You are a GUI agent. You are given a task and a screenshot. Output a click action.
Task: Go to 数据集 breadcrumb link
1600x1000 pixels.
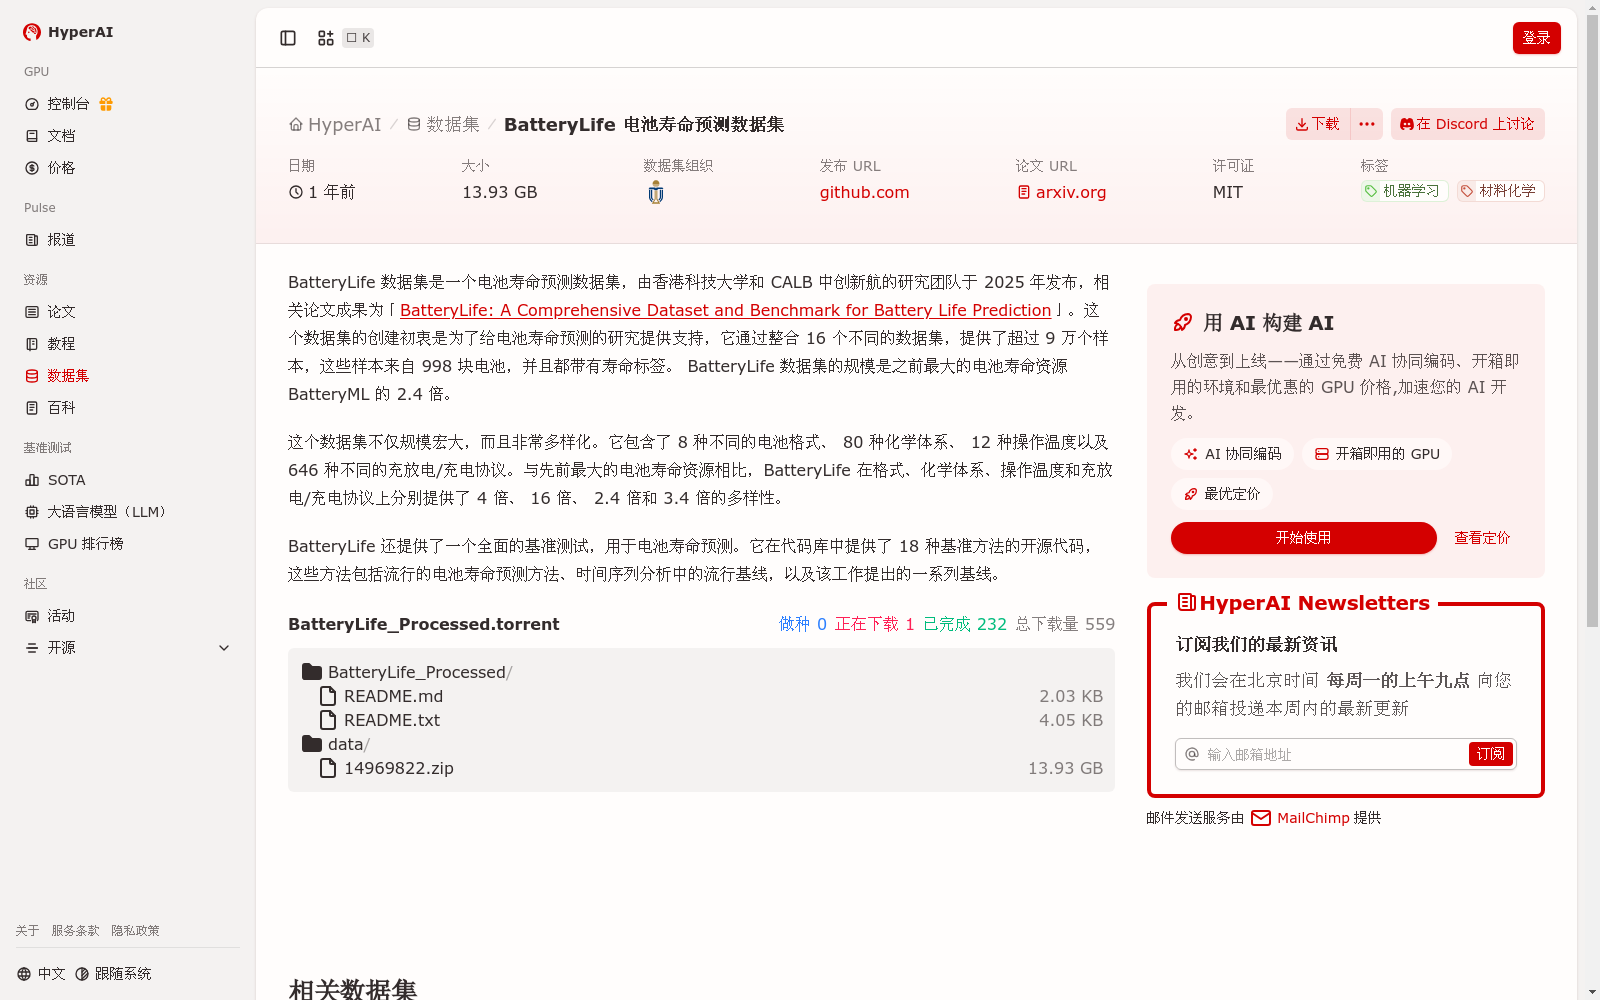tap(443, 124)
